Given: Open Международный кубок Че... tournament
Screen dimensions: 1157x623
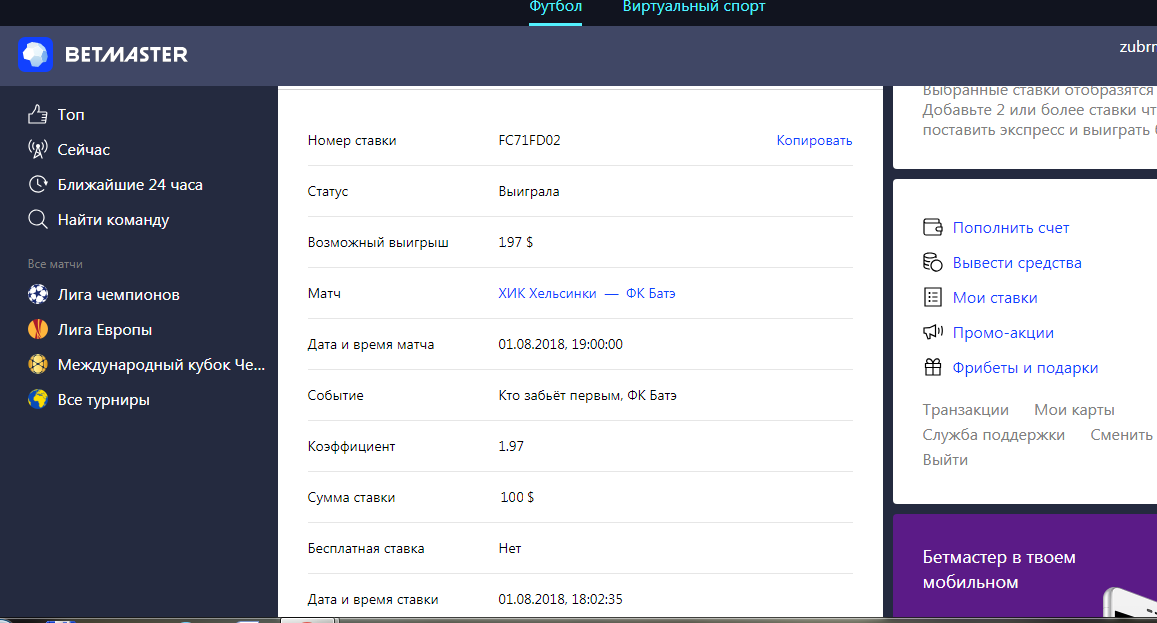Looking at the screenshot, I should pyautogui.click(x=161, y=365).
